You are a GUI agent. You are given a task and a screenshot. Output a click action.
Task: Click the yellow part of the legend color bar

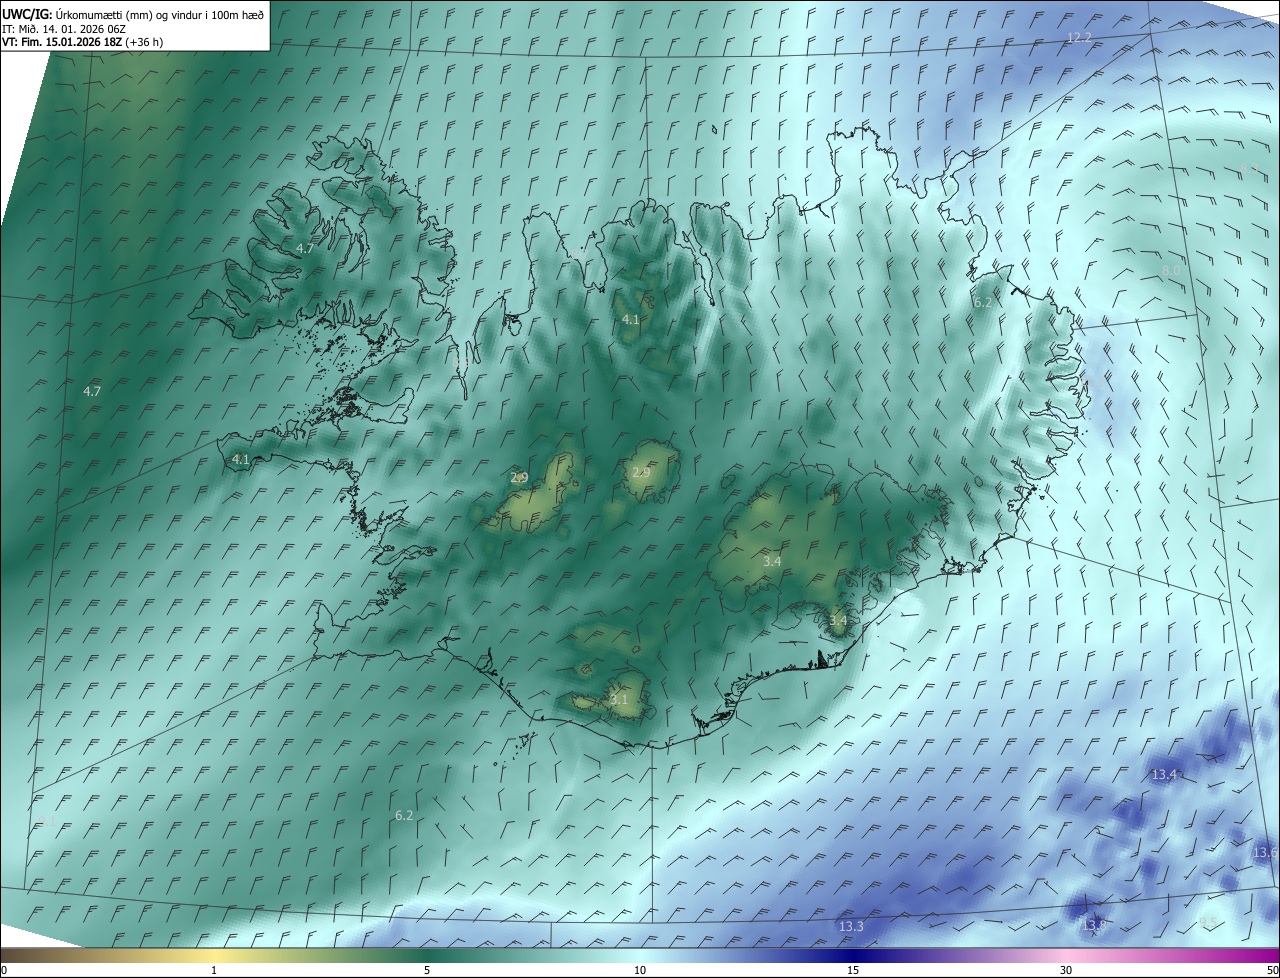[214, 956]
